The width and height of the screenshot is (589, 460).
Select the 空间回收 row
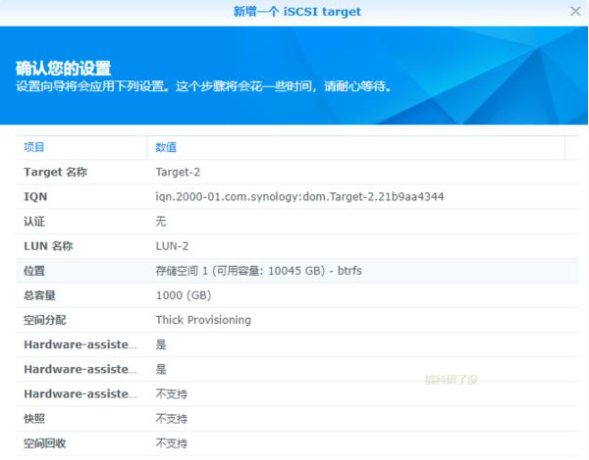(297, 443)
